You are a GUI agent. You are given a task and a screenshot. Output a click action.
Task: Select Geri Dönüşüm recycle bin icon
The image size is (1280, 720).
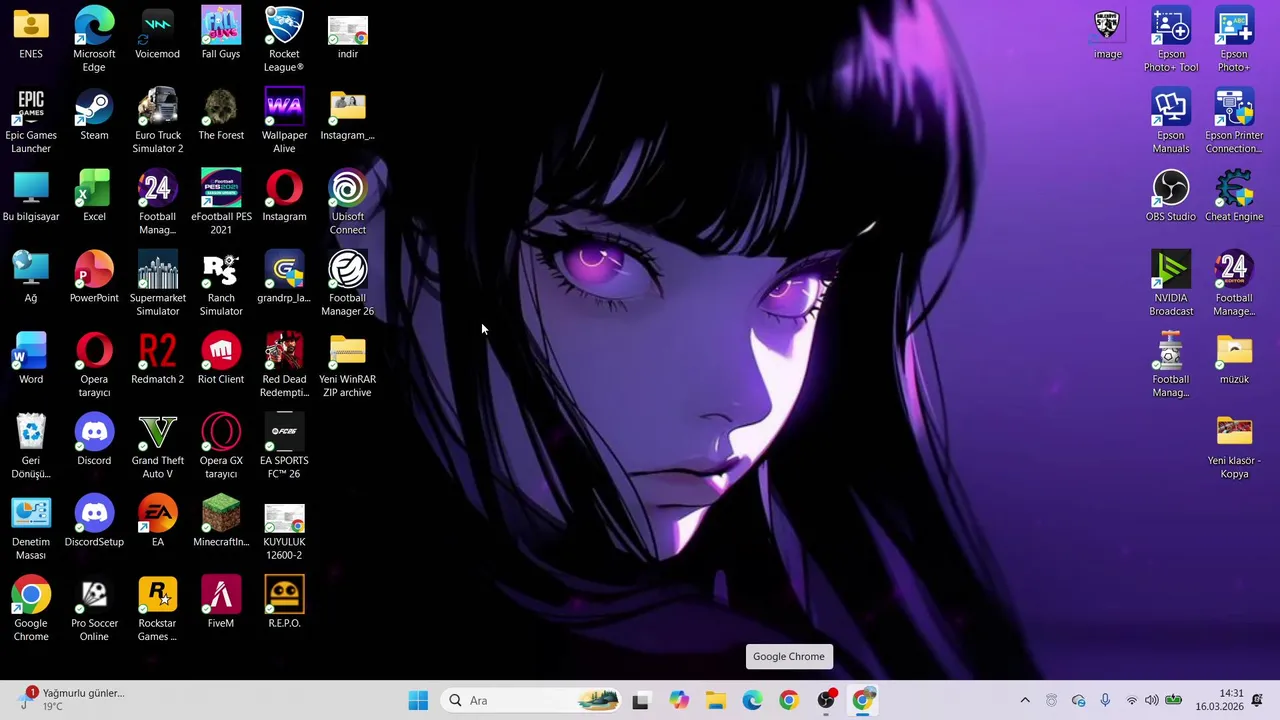tap(31, 447)
